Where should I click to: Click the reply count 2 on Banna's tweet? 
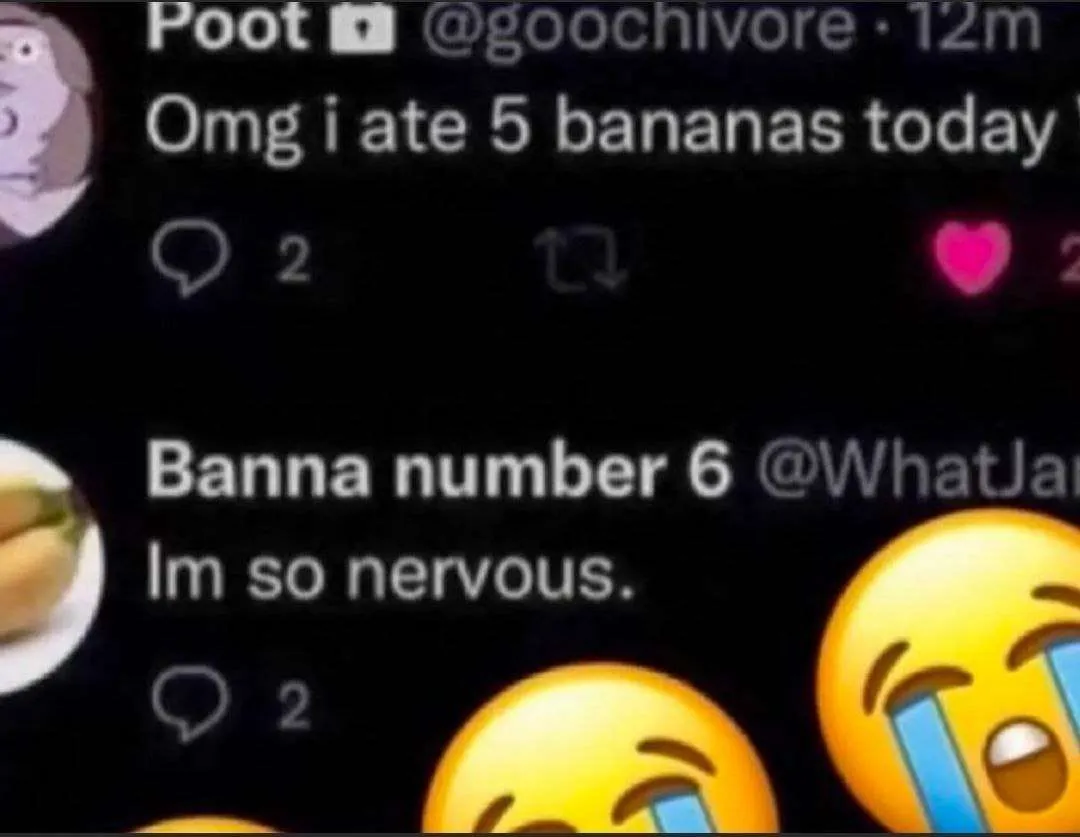click(x=294, y=707)
